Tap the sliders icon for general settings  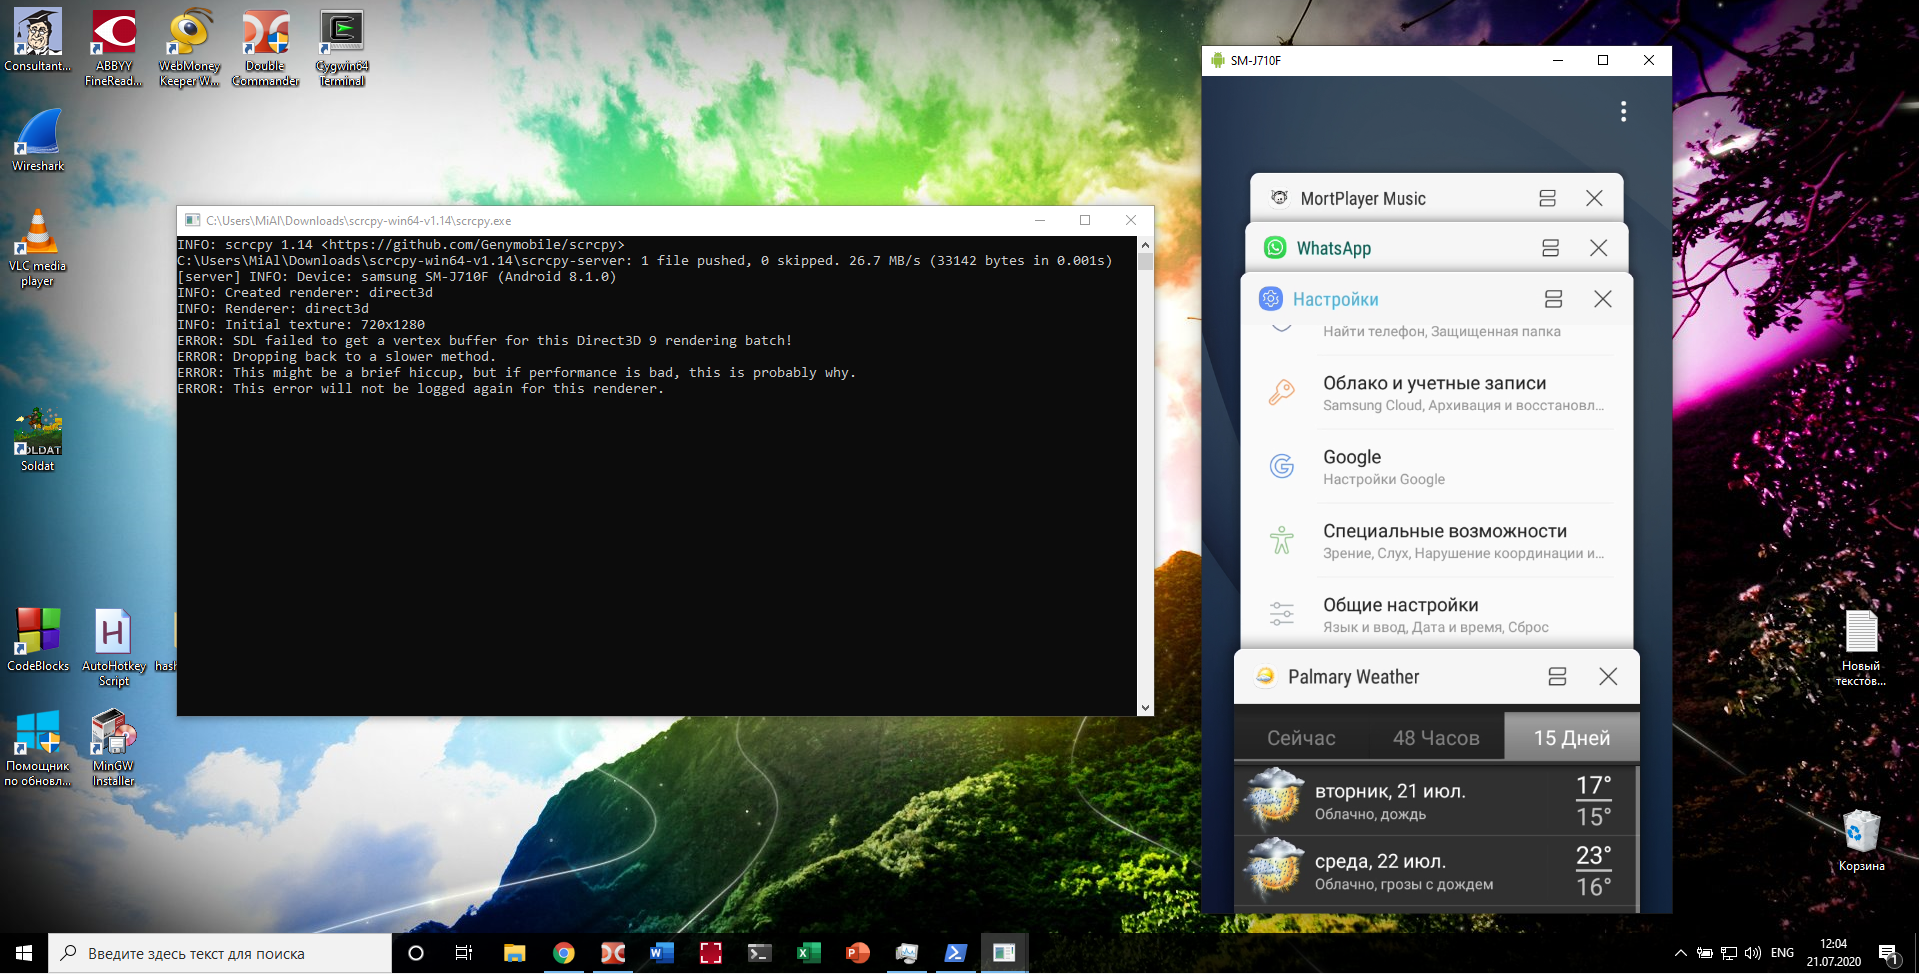(1281, 613)
